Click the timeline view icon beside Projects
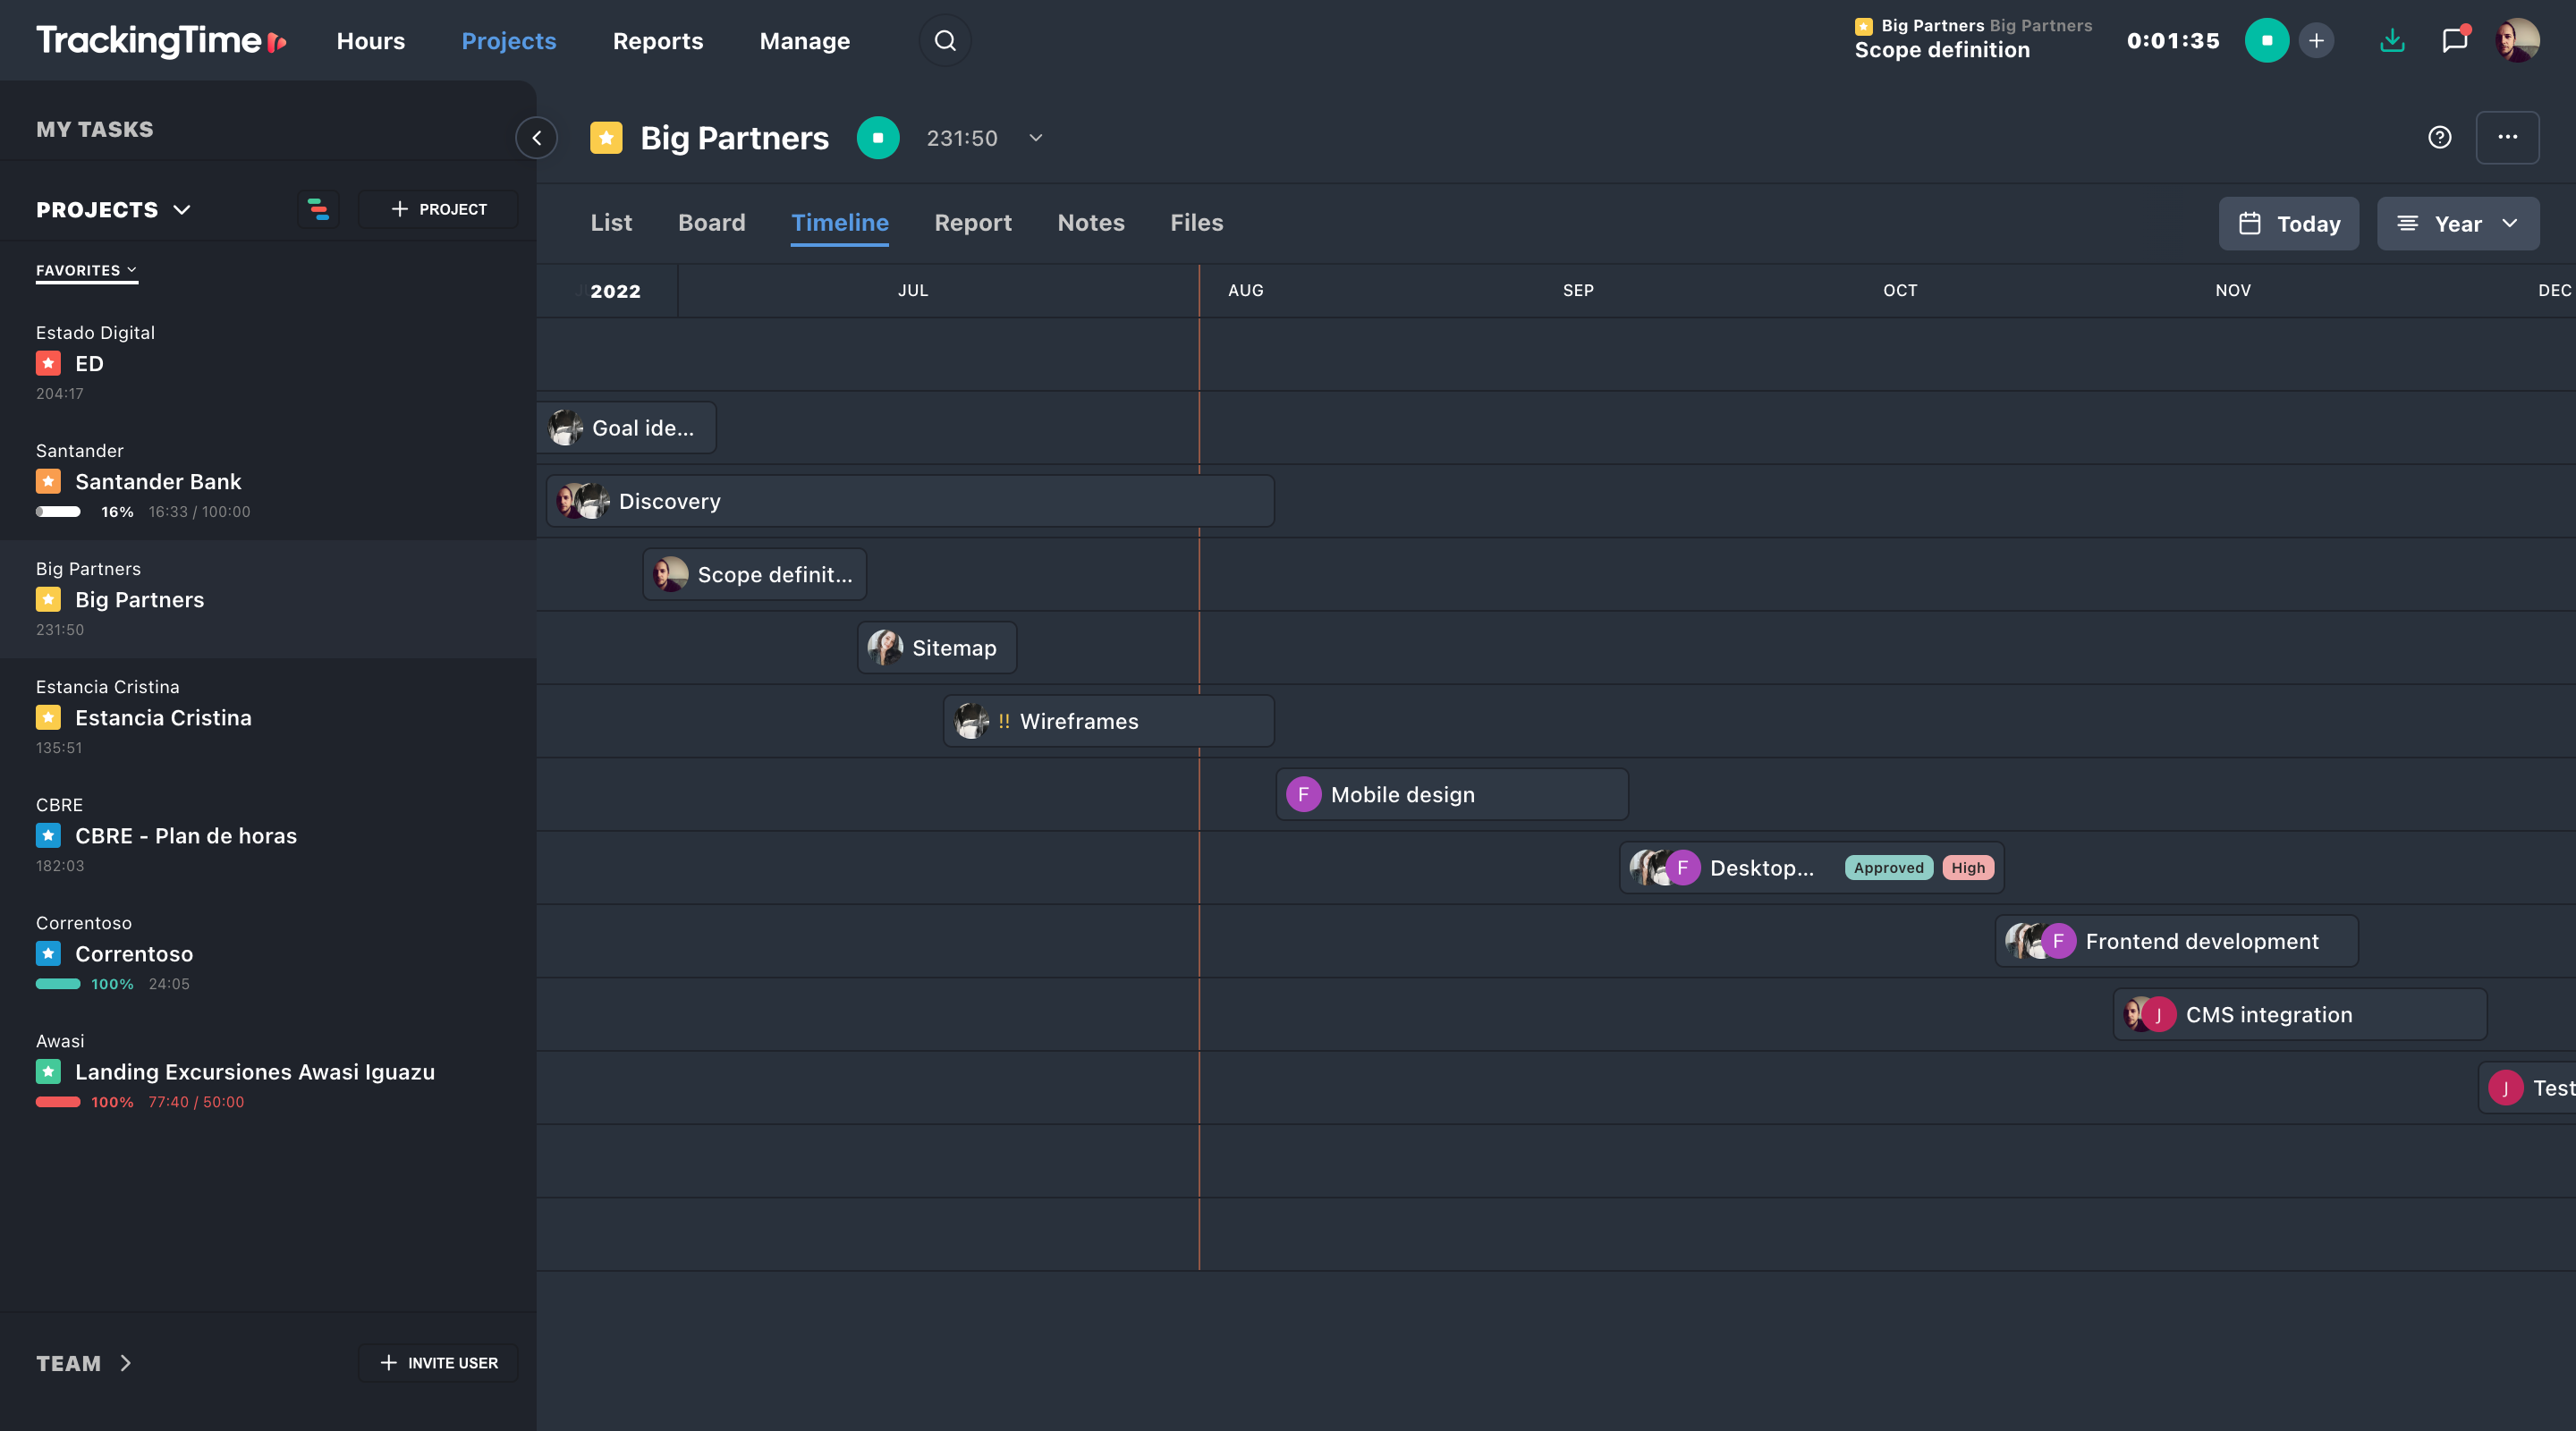Image resolution: width=2576 pixels, height=1431 pixels. (x=318, y=209)
